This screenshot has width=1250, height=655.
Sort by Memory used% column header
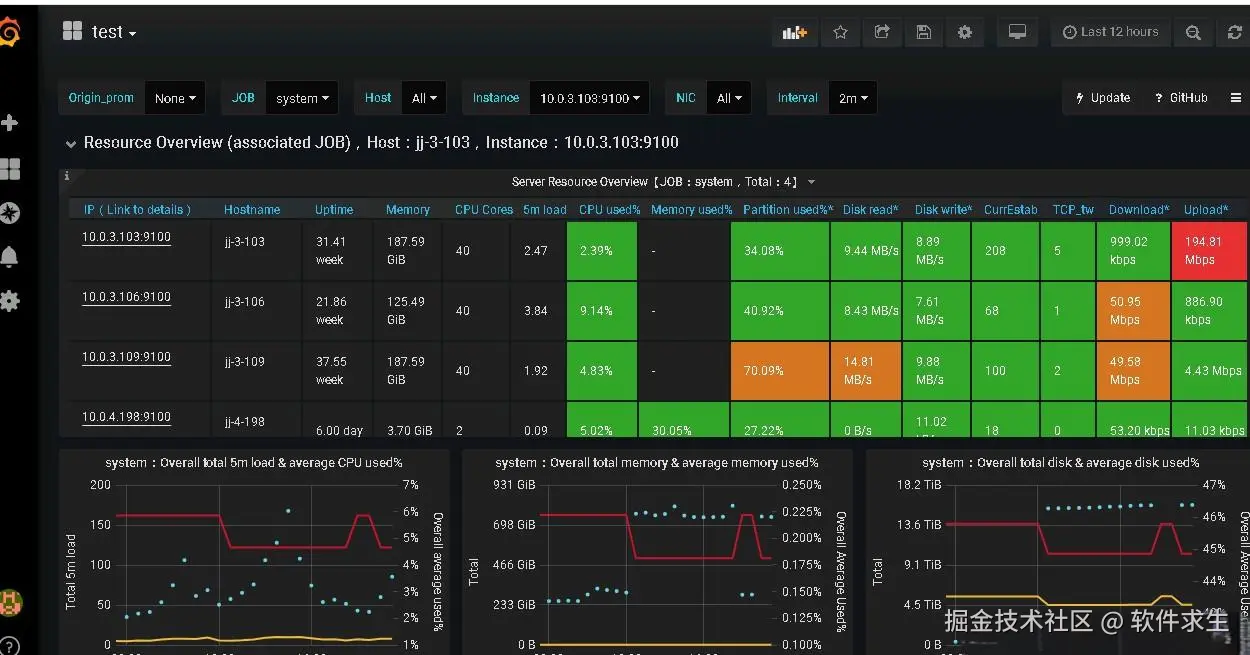[692, 210]
